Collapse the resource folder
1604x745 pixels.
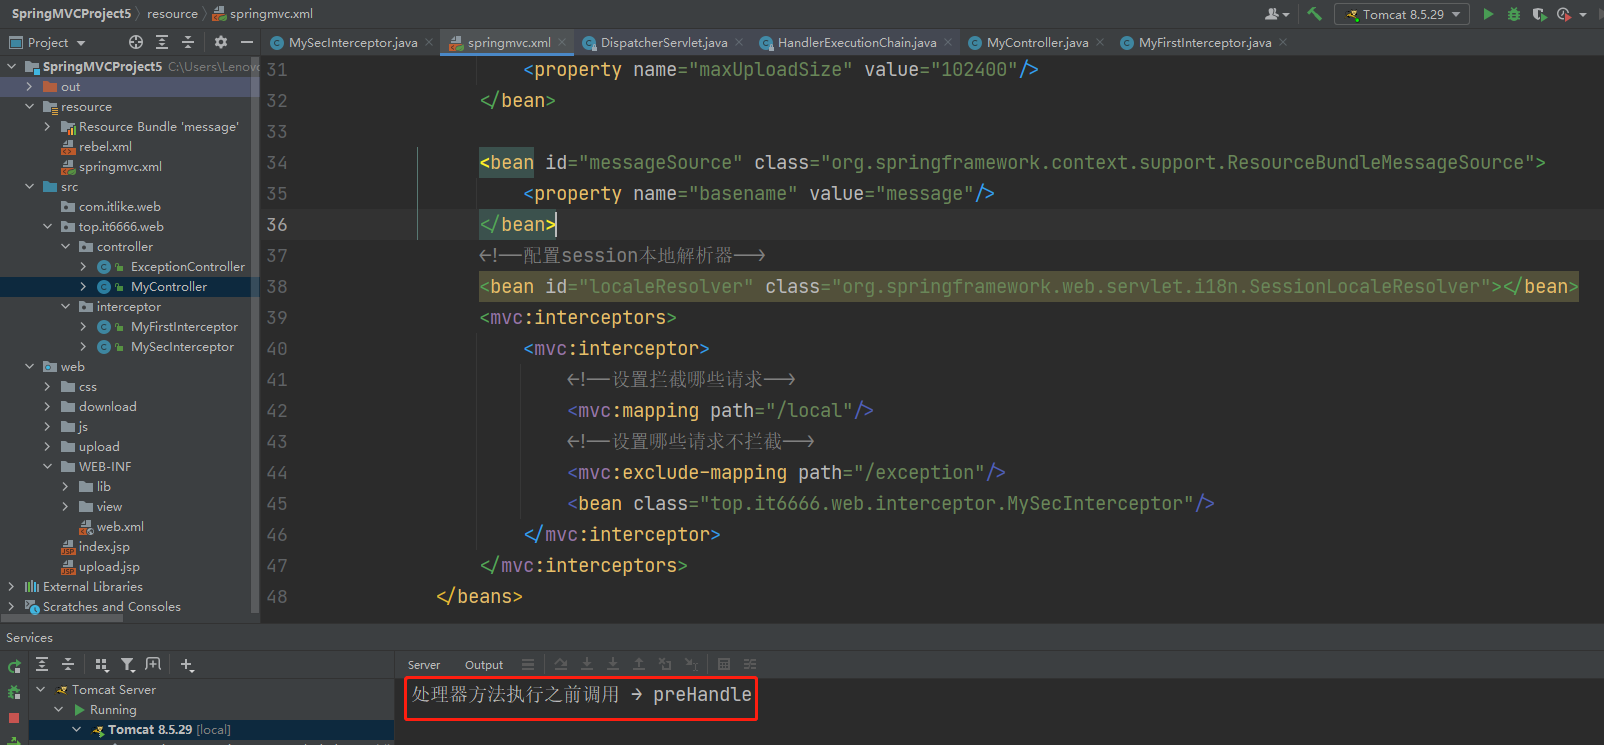(x=29, y=107)
